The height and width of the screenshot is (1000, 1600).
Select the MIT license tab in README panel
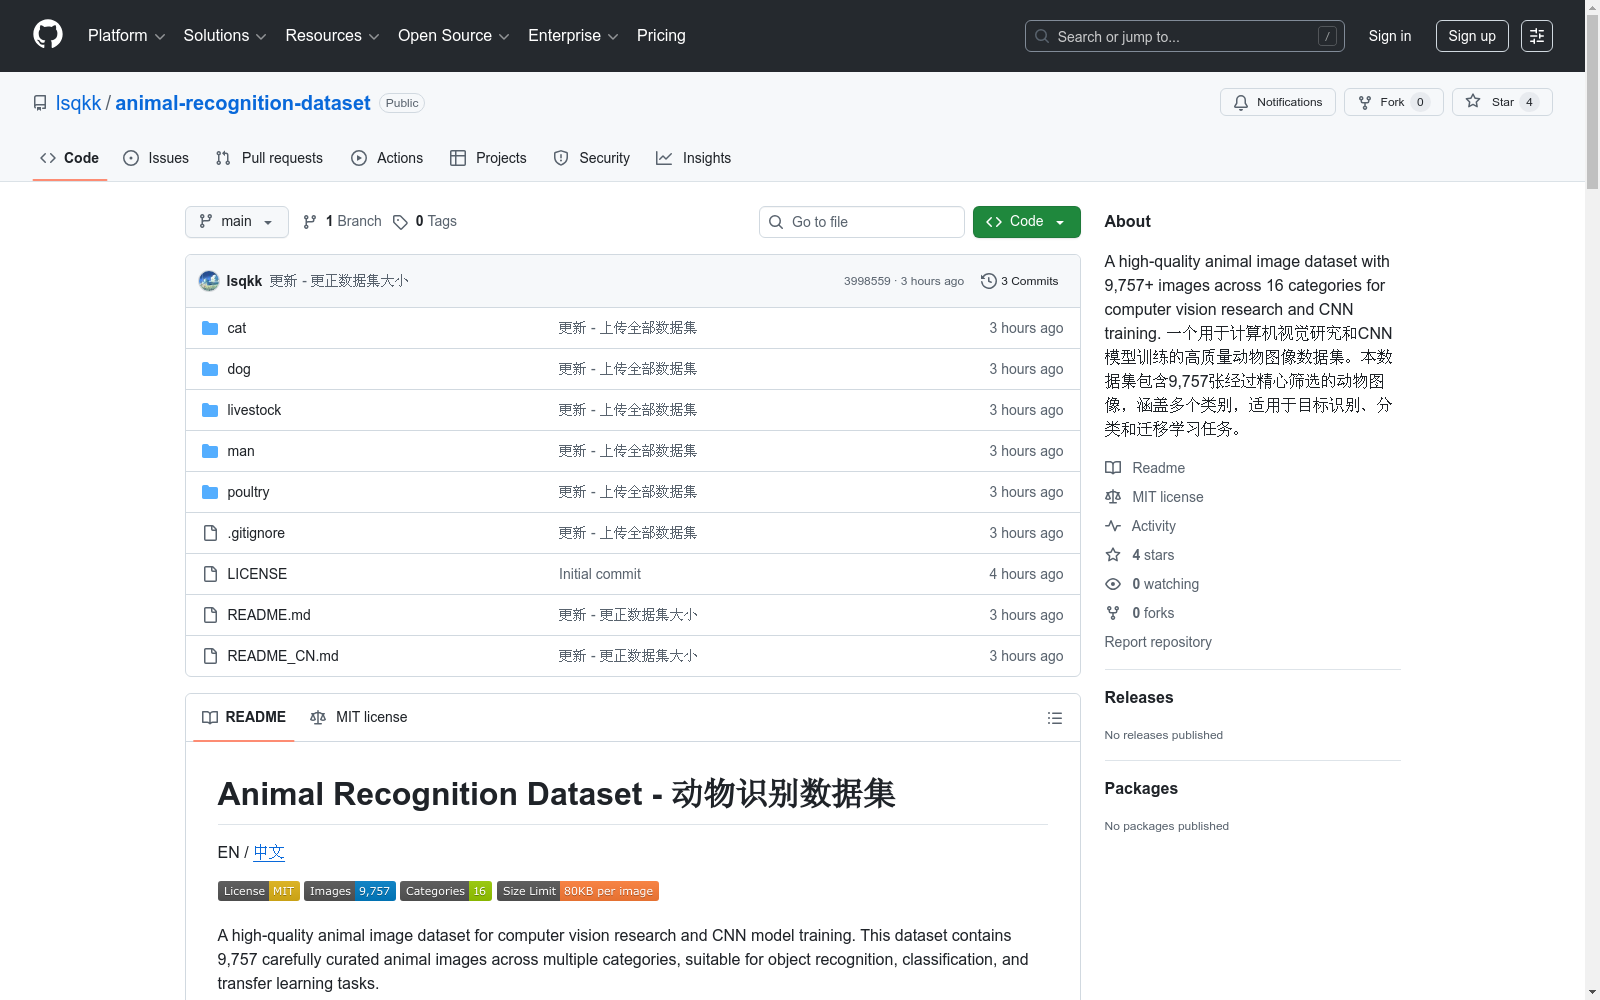[x=359, y=717]
